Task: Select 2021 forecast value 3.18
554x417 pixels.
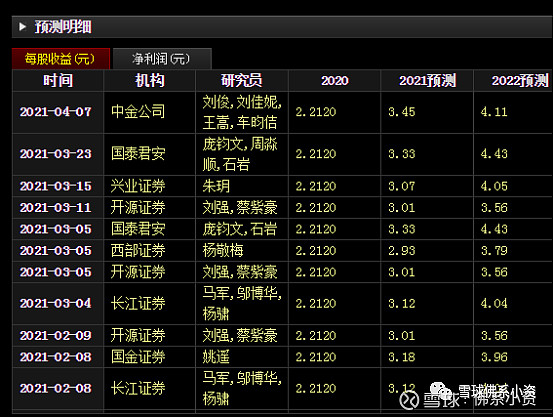Action: click(401, 357)
